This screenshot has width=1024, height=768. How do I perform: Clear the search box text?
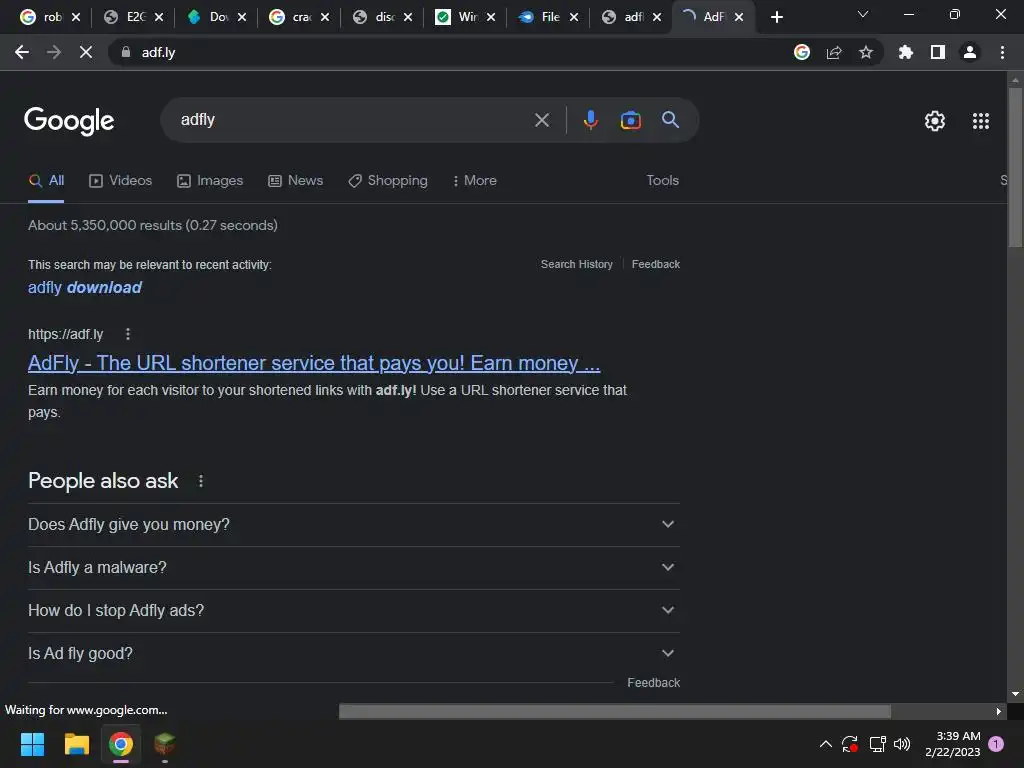coord(541,120)
